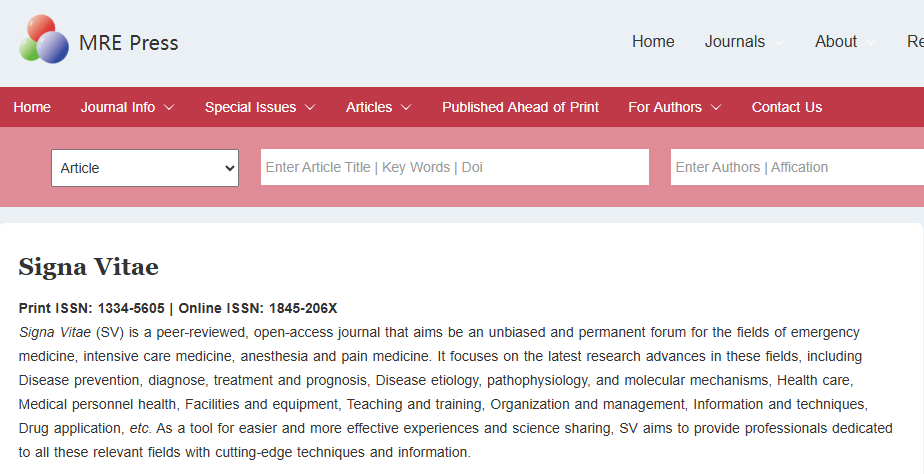Screen dimensions: 924x474
Task: Expand the Special Issues dropdown arrow
Action: [x=310, y=107]
